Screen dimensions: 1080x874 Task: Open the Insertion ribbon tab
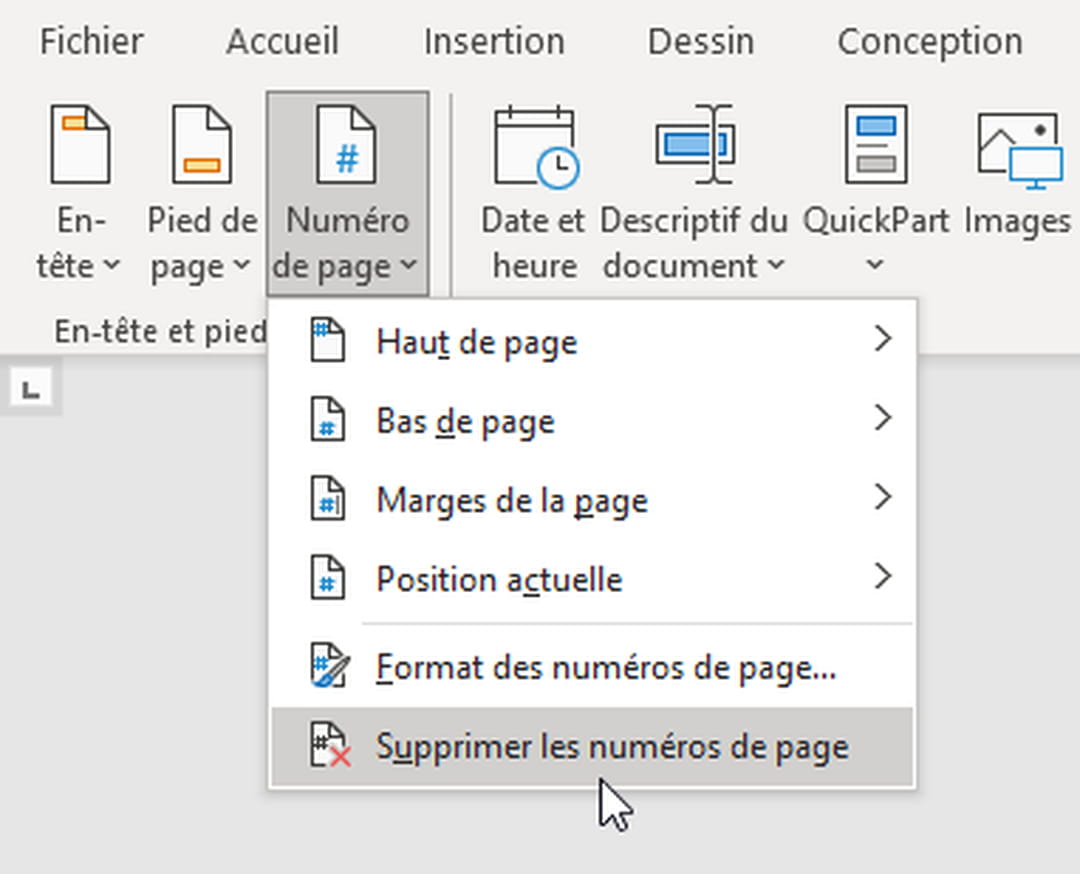[x=495, y=41]
